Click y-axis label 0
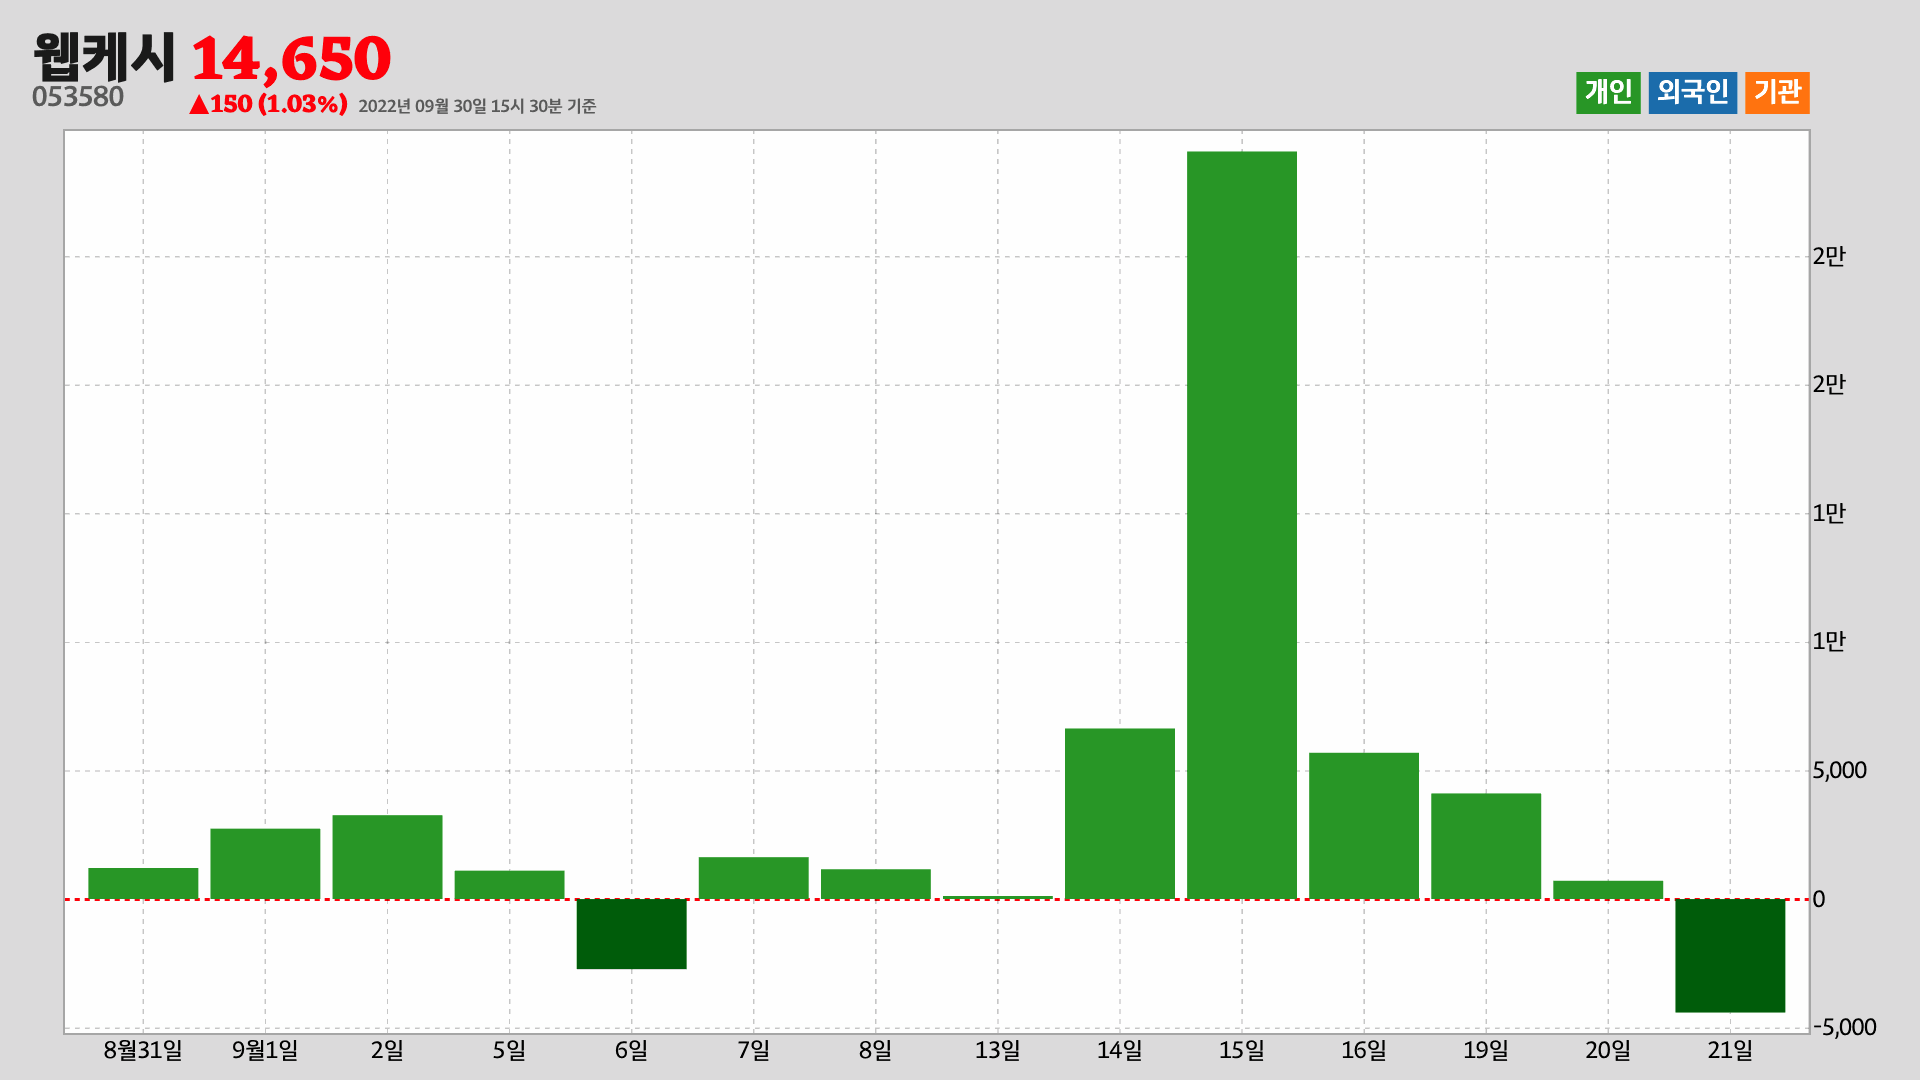Screen dimensions: 1920x1080 point(1819,900)
